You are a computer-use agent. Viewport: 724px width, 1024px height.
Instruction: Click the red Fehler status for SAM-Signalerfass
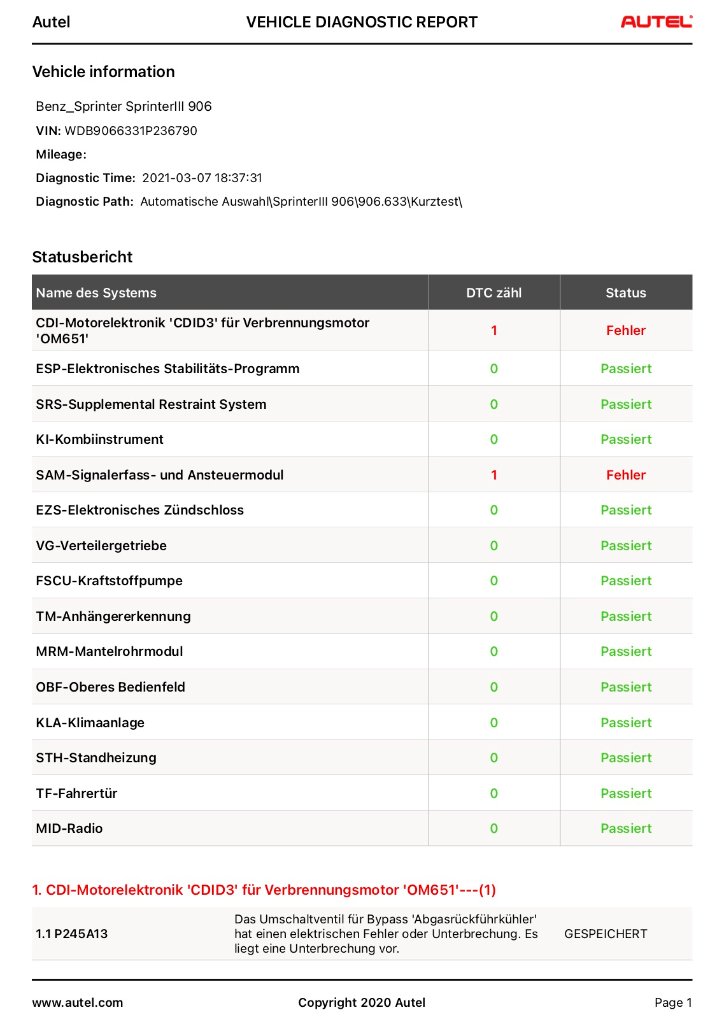pos(626,475)
